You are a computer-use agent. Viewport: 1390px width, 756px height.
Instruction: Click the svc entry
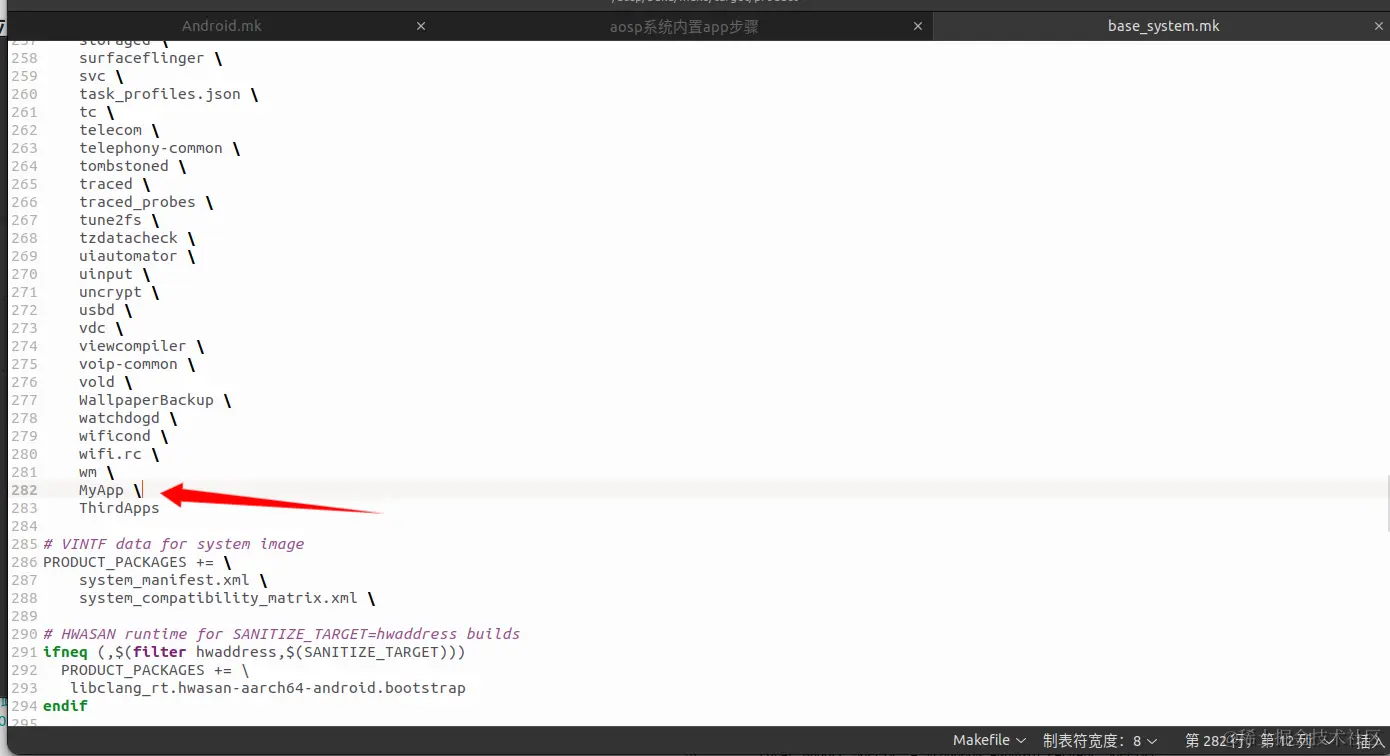tap(92, 76)
